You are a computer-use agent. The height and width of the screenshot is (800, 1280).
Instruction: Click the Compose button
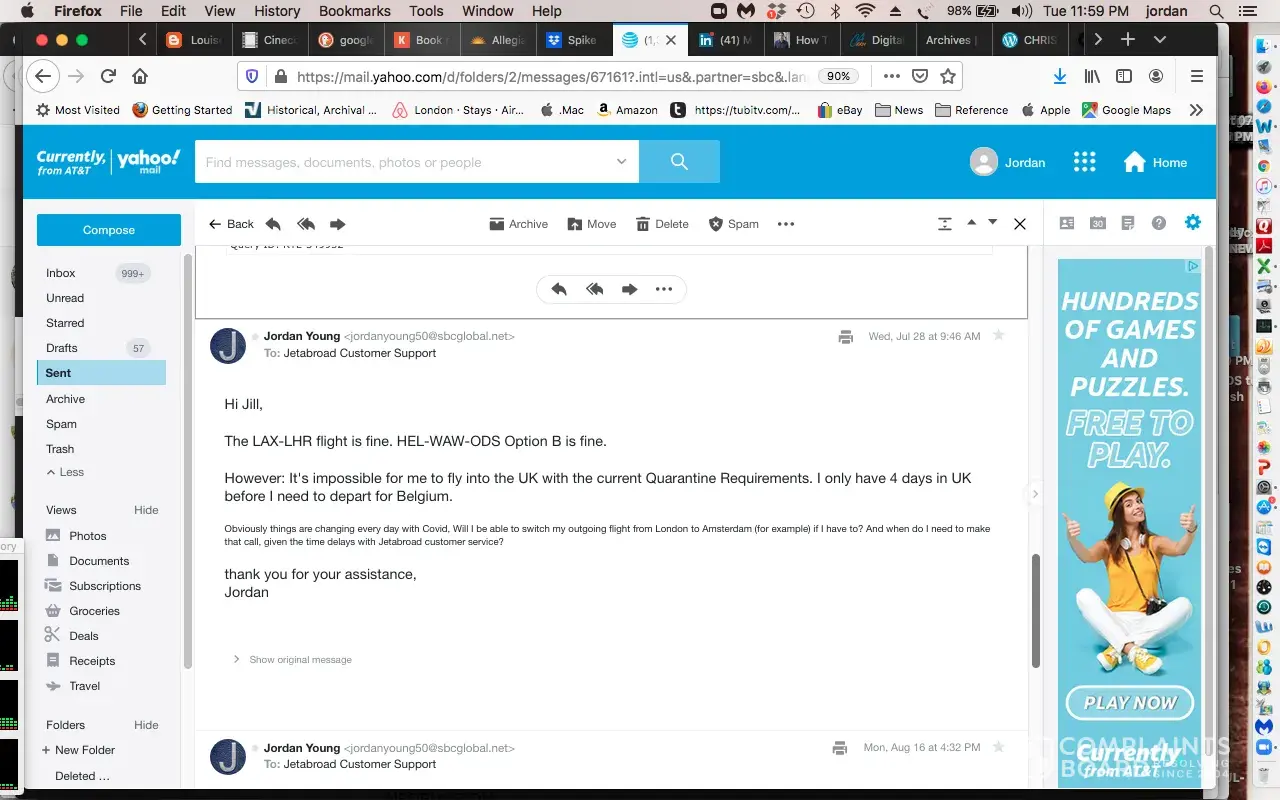coord(109,230)
